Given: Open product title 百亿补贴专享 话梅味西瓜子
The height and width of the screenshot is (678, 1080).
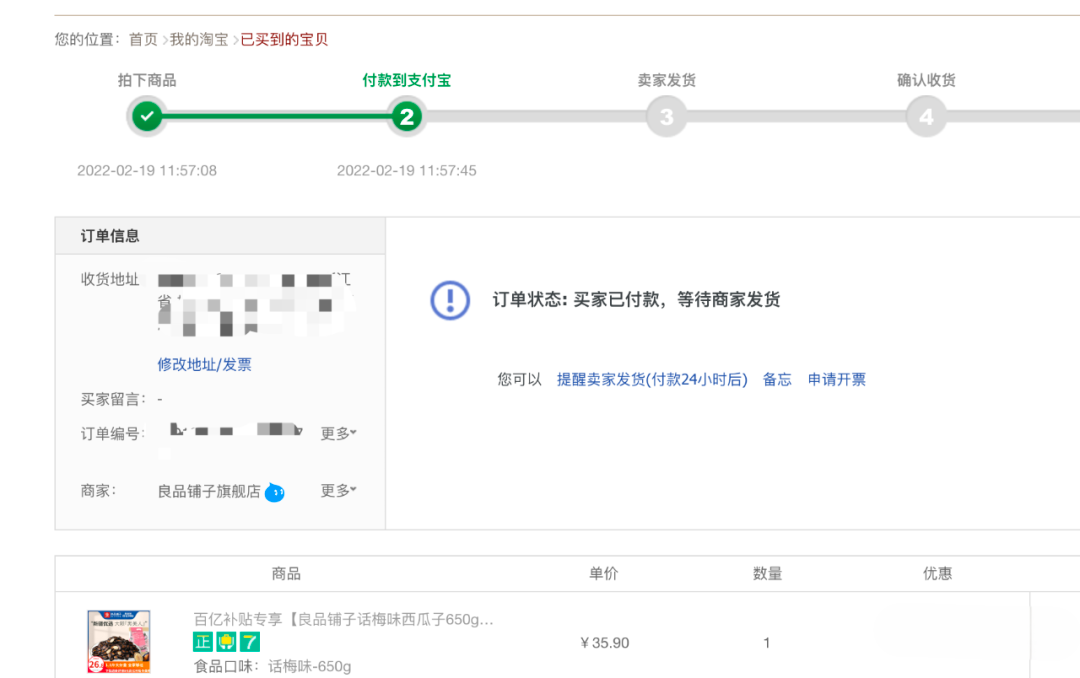Looking at the screenshot, I should click(343, 619).
